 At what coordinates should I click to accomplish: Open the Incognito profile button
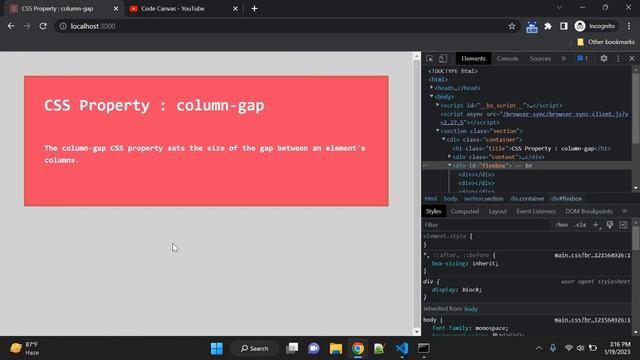tap(595, 26)
